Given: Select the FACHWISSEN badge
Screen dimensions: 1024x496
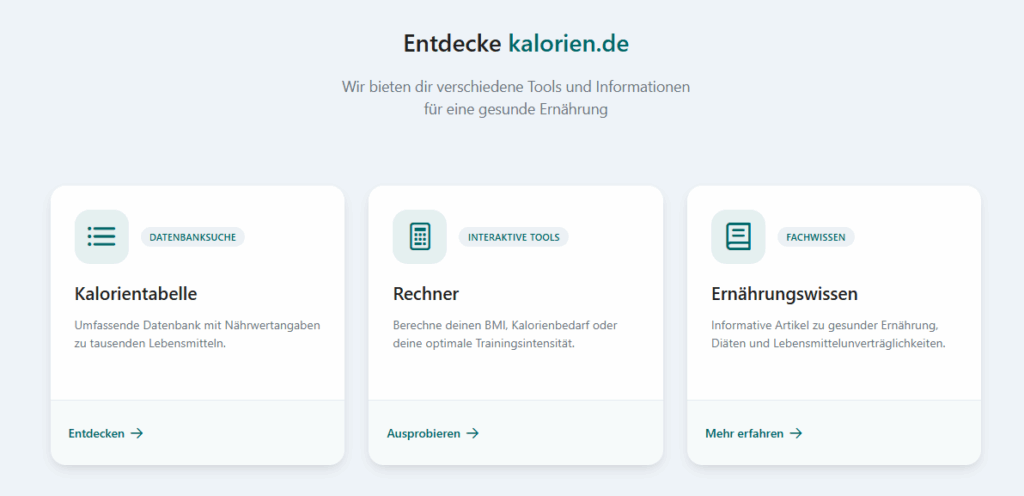Looking at the screenshot, I should pos(816,237).
